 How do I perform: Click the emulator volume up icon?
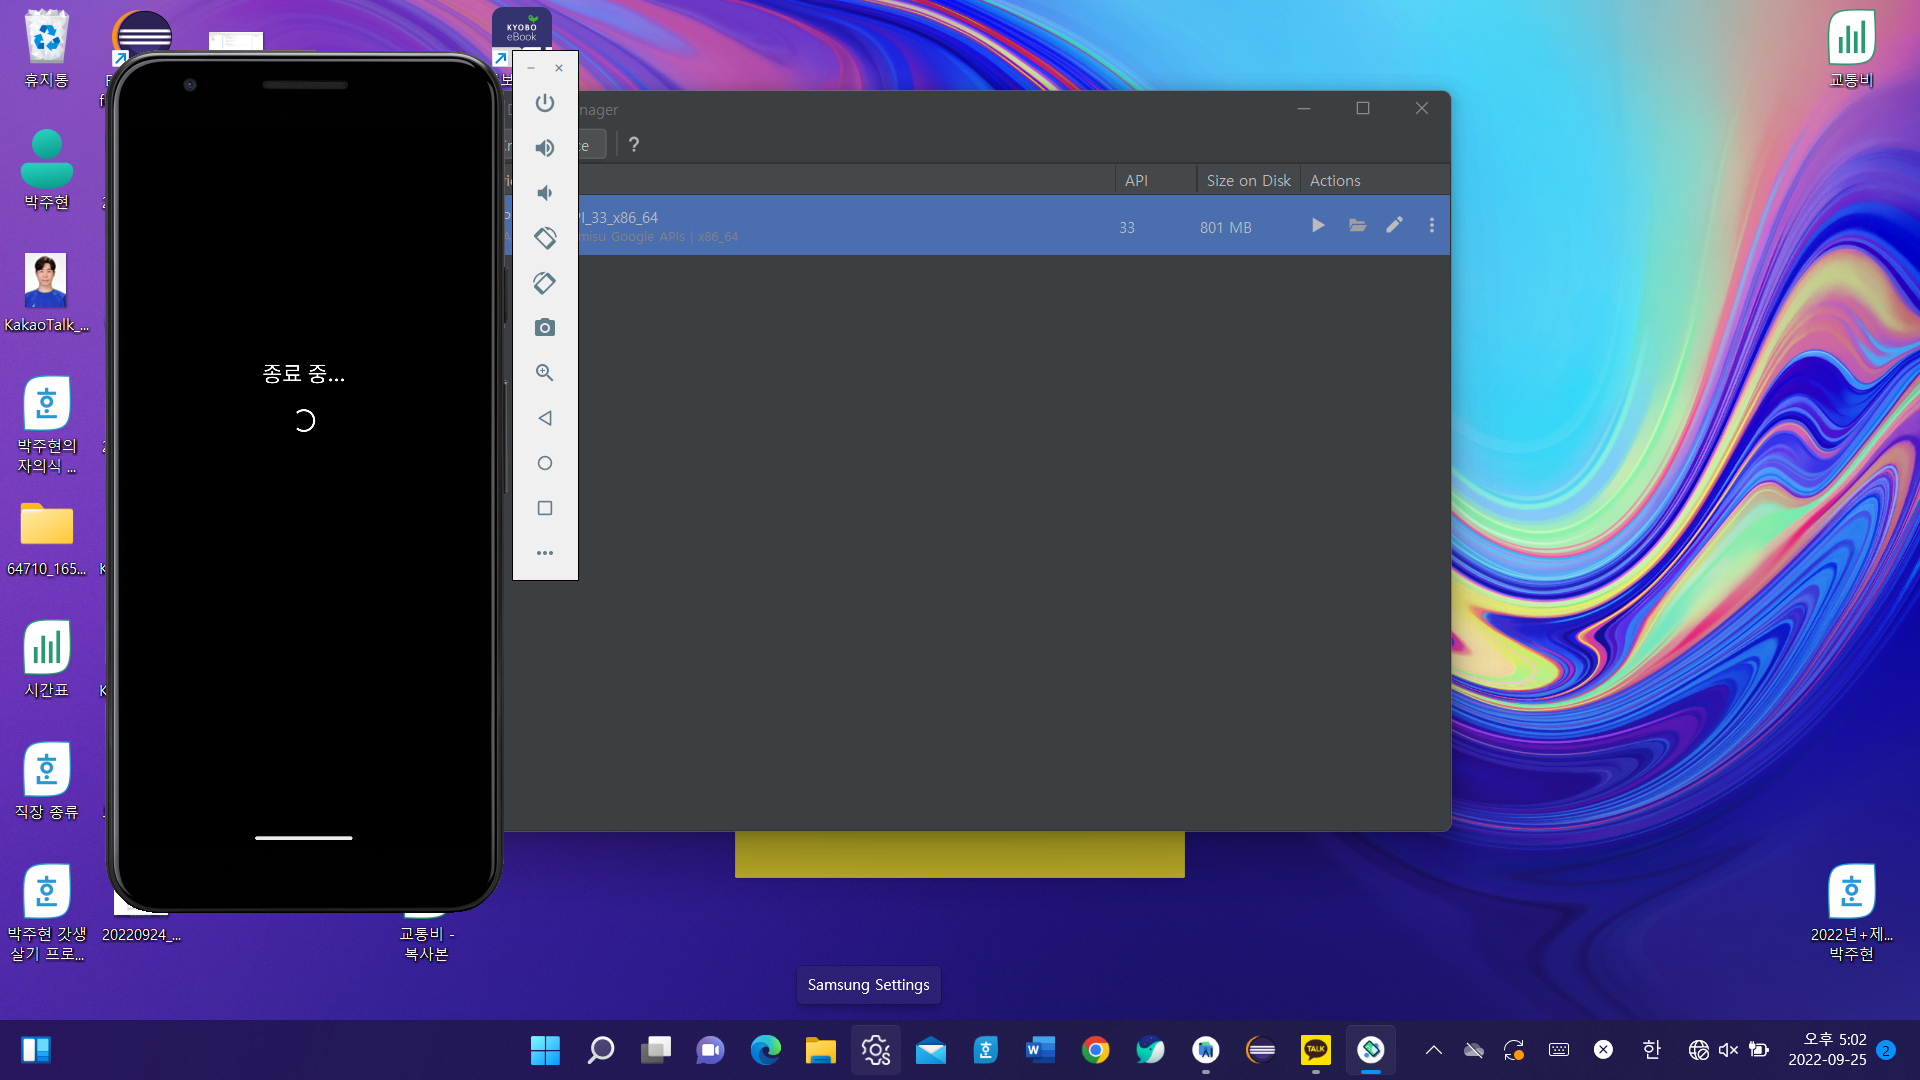click(544, 148)
